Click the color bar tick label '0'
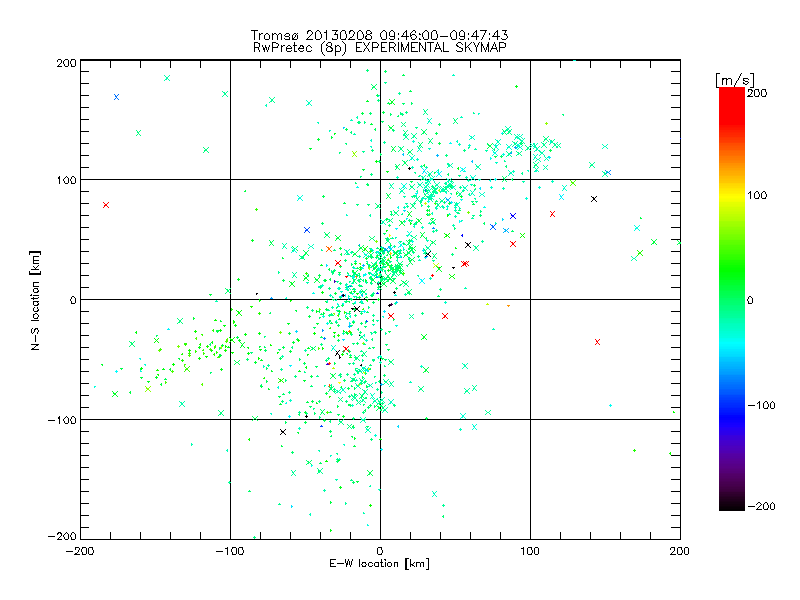Image resolution: width=800 pixels, height=600 pixels. [x=750, y=300]
